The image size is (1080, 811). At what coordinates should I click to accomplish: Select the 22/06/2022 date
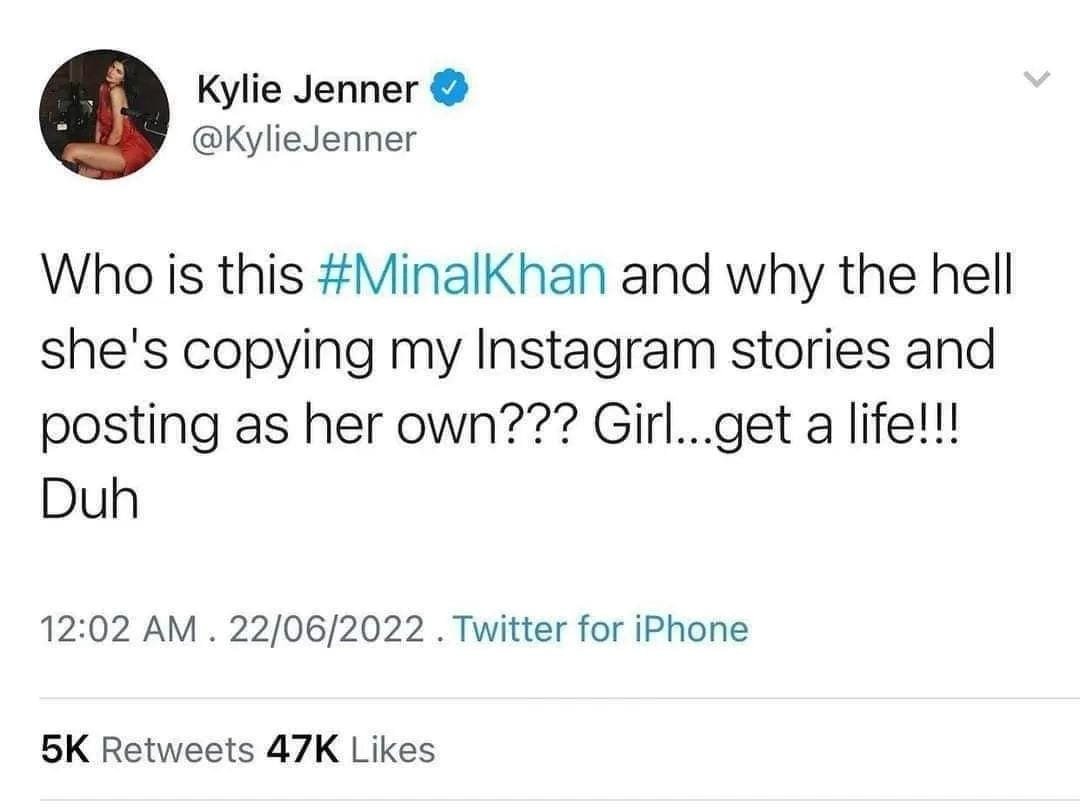pyautogui.click(x=325, y=629)
